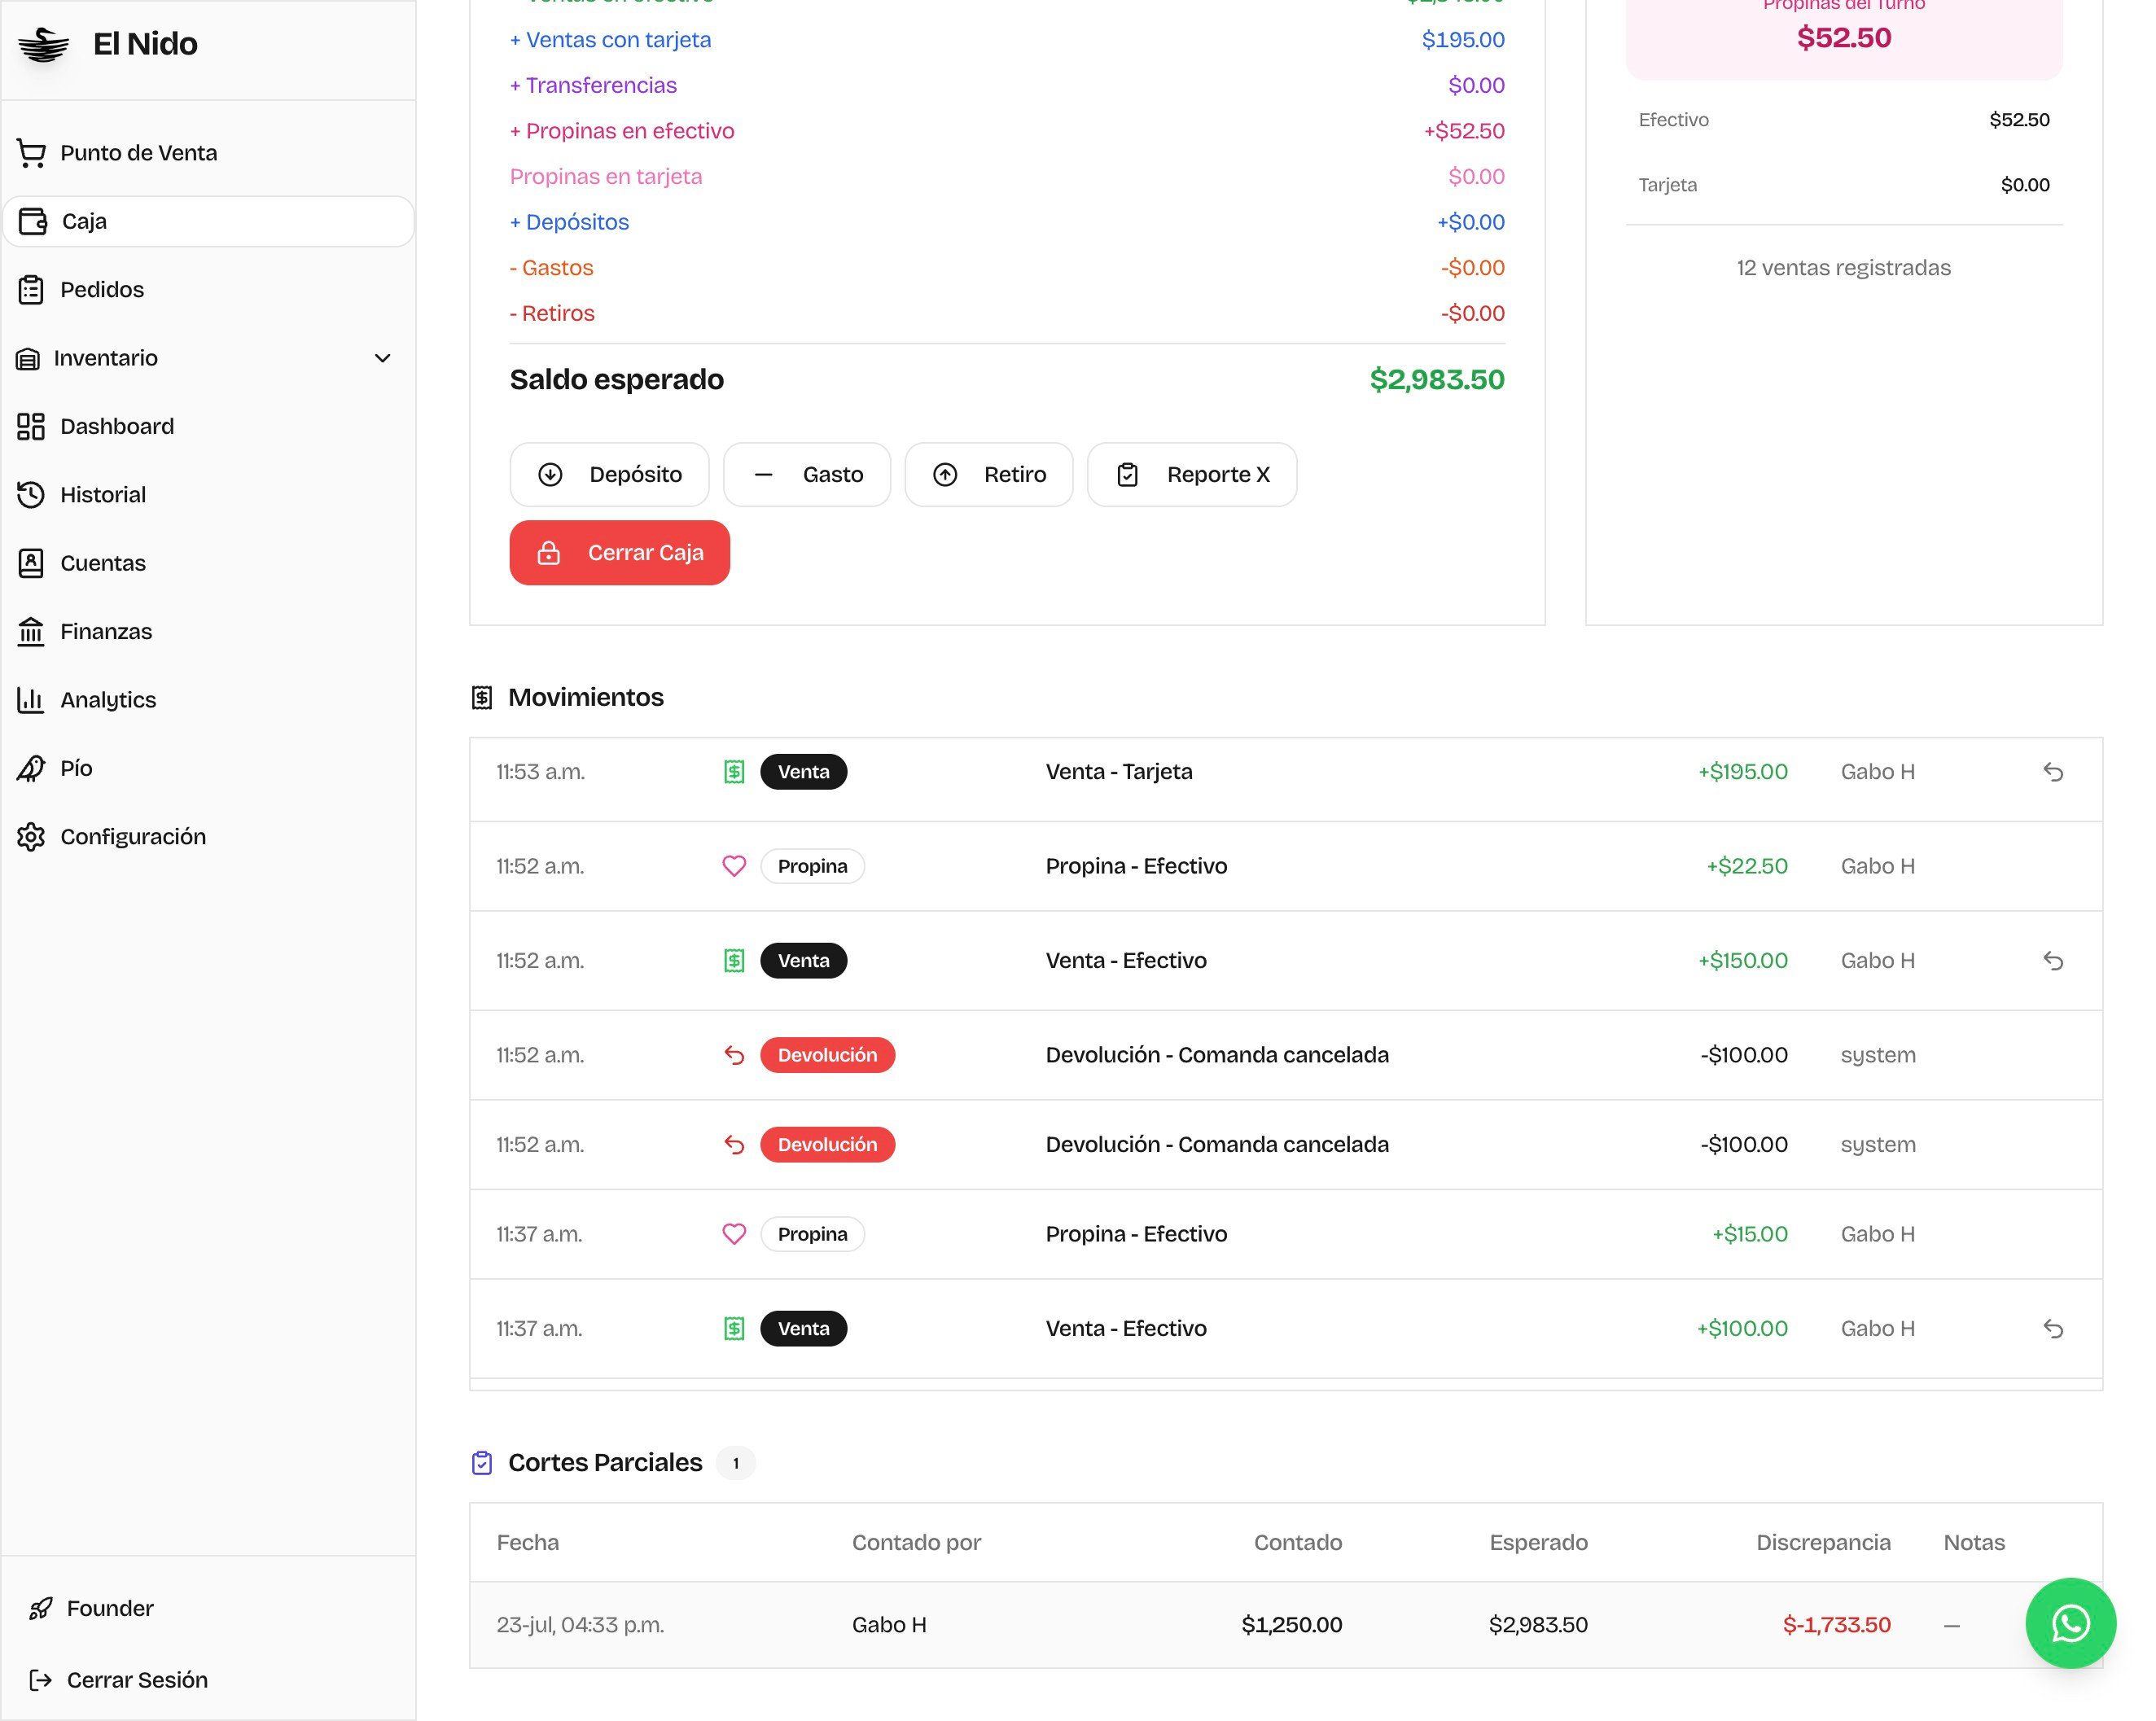Open the Analytics page
2156x1721 pixels.
[x=208, y=700]
